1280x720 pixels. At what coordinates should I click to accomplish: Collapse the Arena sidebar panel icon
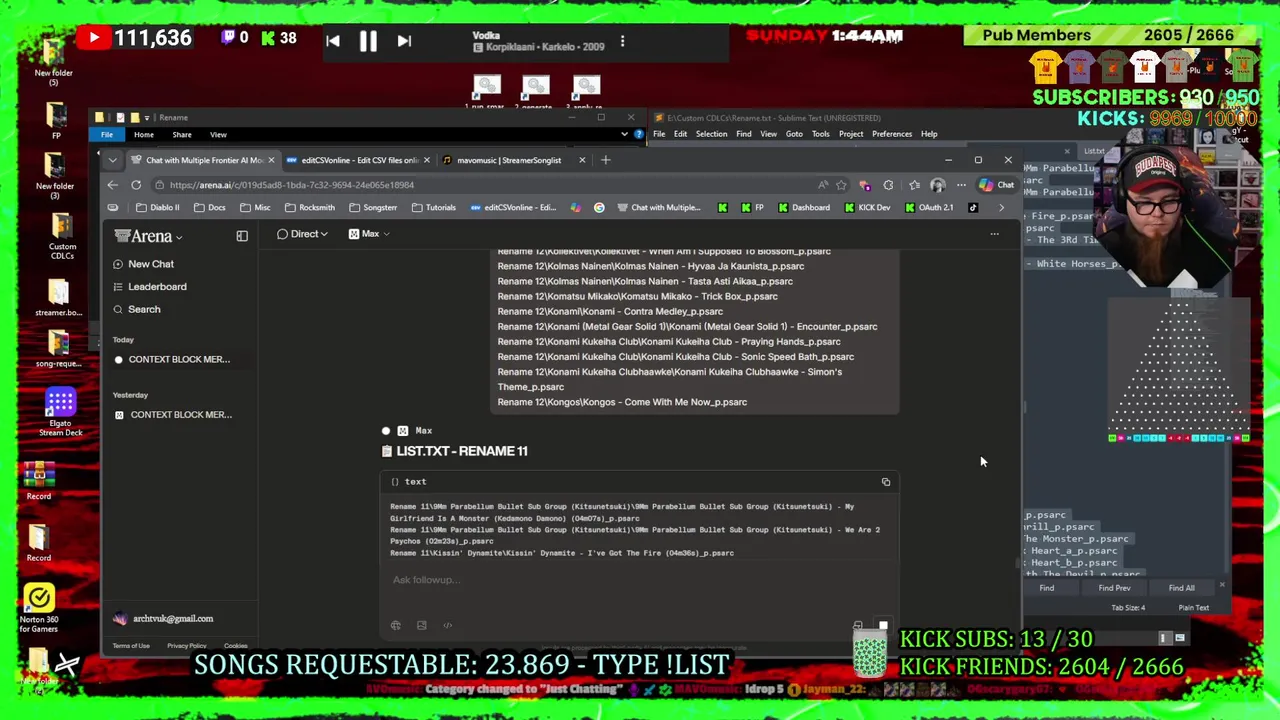pos(242,236)
